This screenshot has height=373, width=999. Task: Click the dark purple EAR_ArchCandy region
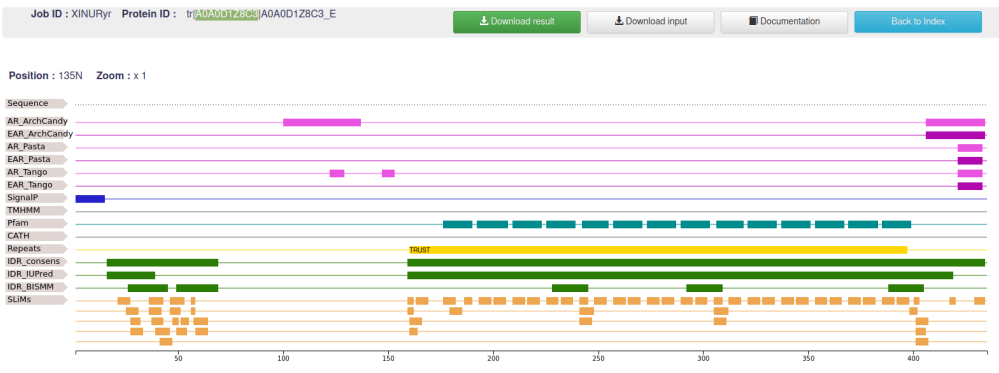(955, 135)
